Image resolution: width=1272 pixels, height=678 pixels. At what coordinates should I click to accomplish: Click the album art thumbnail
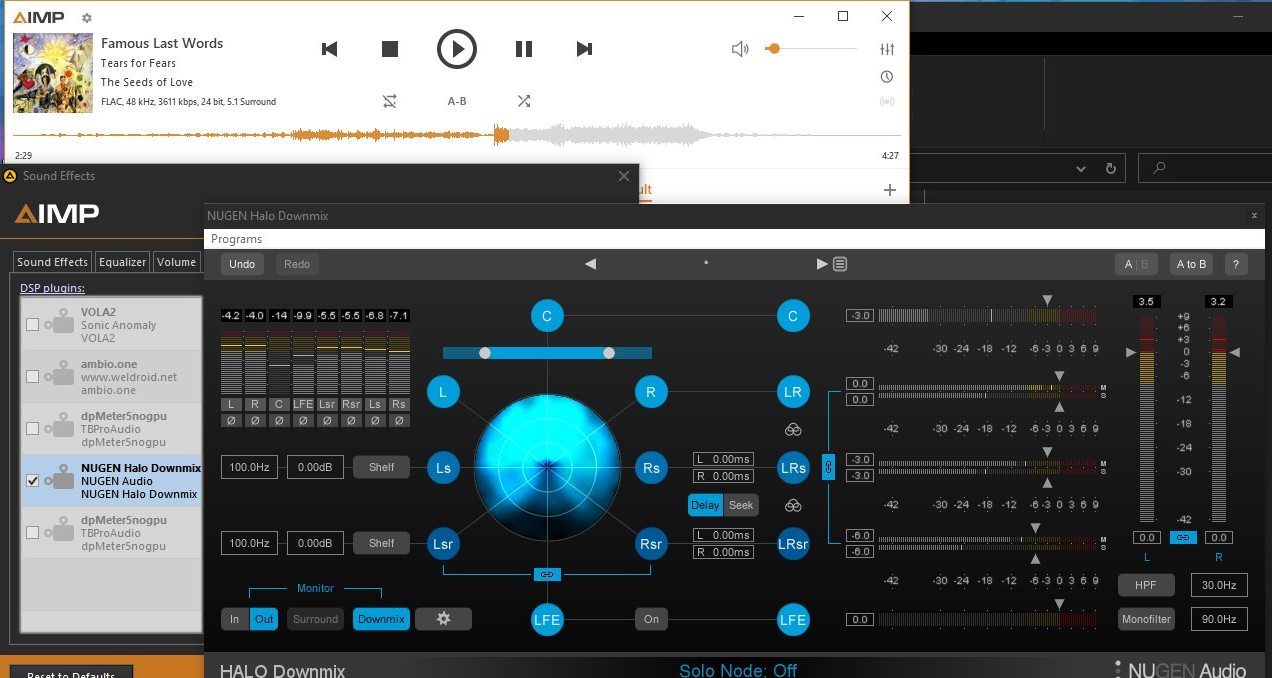(x=53, y=73)
